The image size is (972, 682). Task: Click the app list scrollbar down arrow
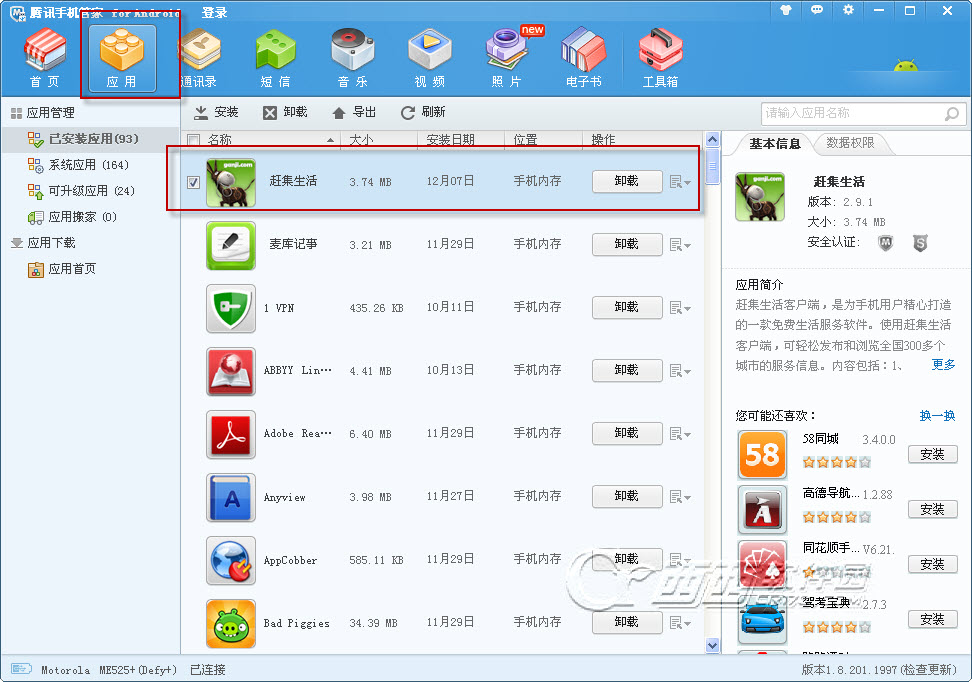click(x=712, y=646)
